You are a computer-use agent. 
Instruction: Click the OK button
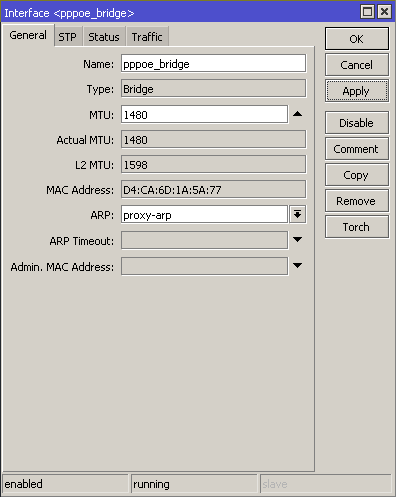pos(357,39)
